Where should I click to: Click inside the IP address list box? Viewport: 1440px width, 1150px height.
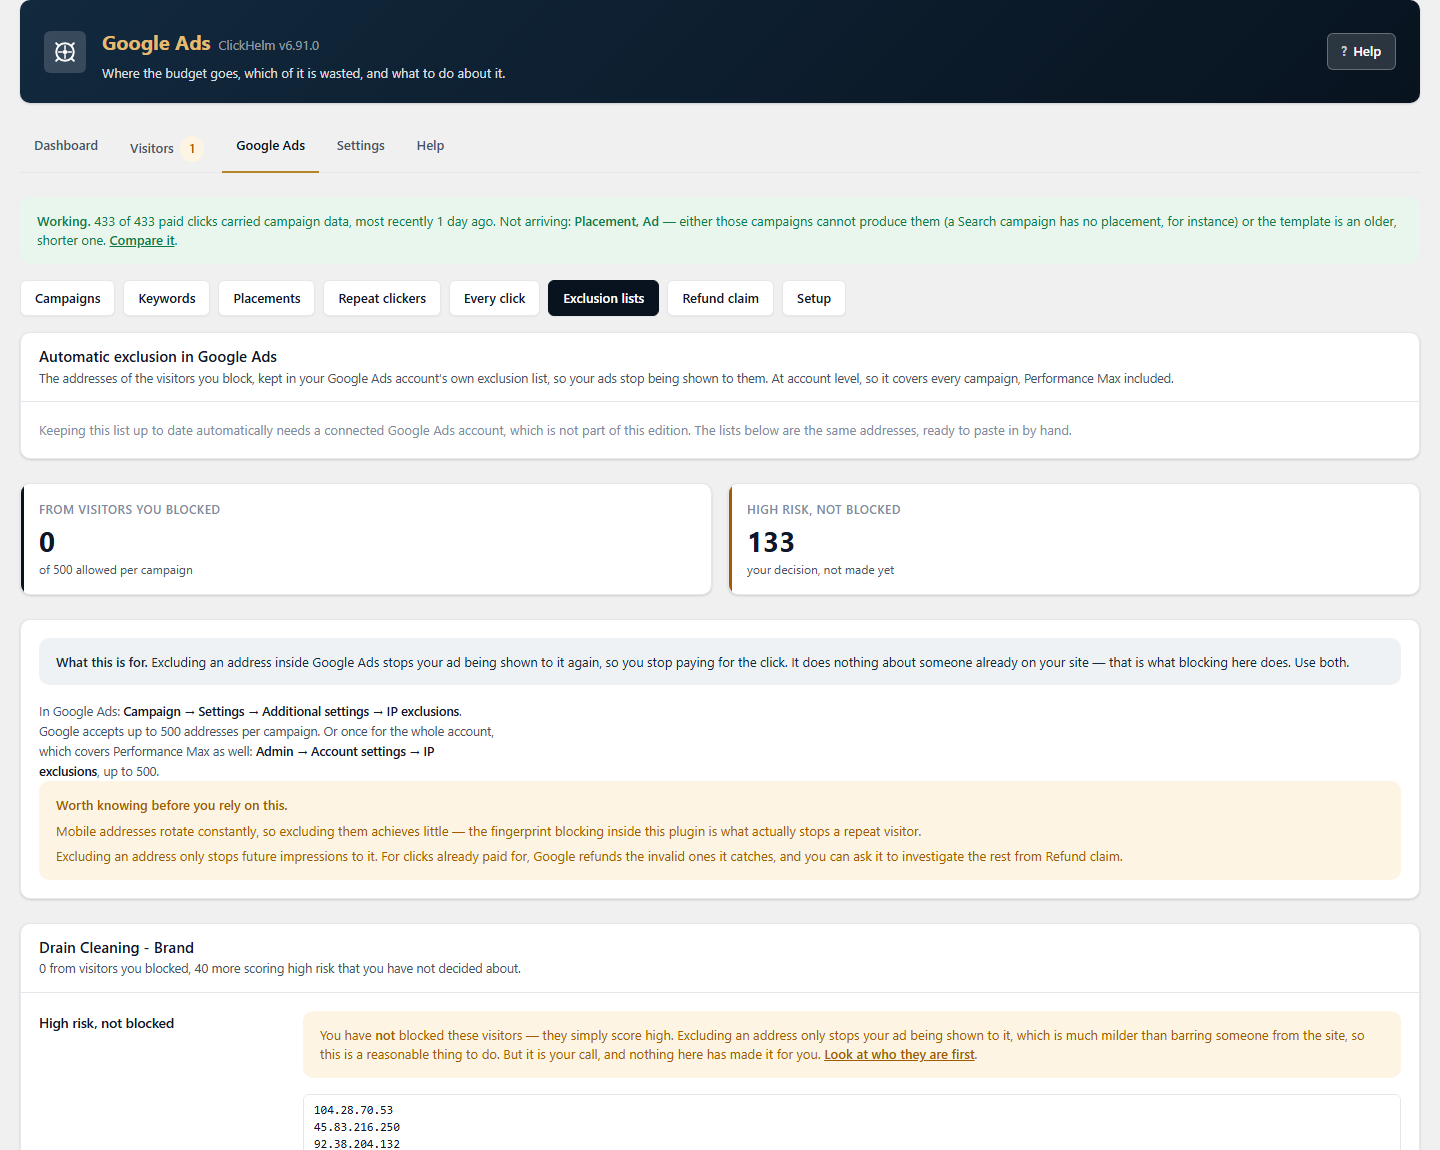tap(851, 1123)
